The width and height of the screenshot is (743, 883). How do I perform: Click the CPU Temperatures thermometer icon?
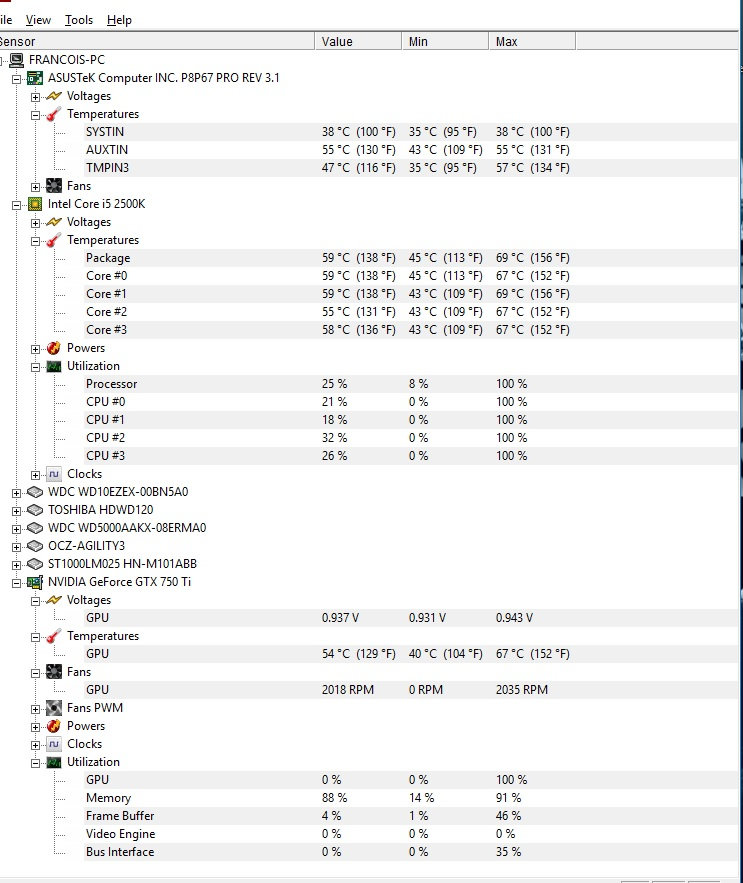(53, 240)
